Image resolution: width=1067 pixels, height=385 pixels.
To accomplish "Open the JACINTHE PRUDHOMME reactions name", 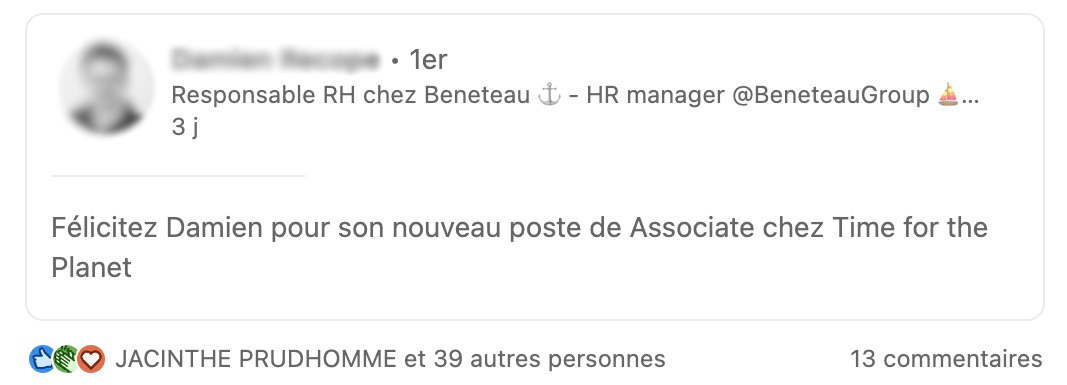I will click(x=256, y=358).
